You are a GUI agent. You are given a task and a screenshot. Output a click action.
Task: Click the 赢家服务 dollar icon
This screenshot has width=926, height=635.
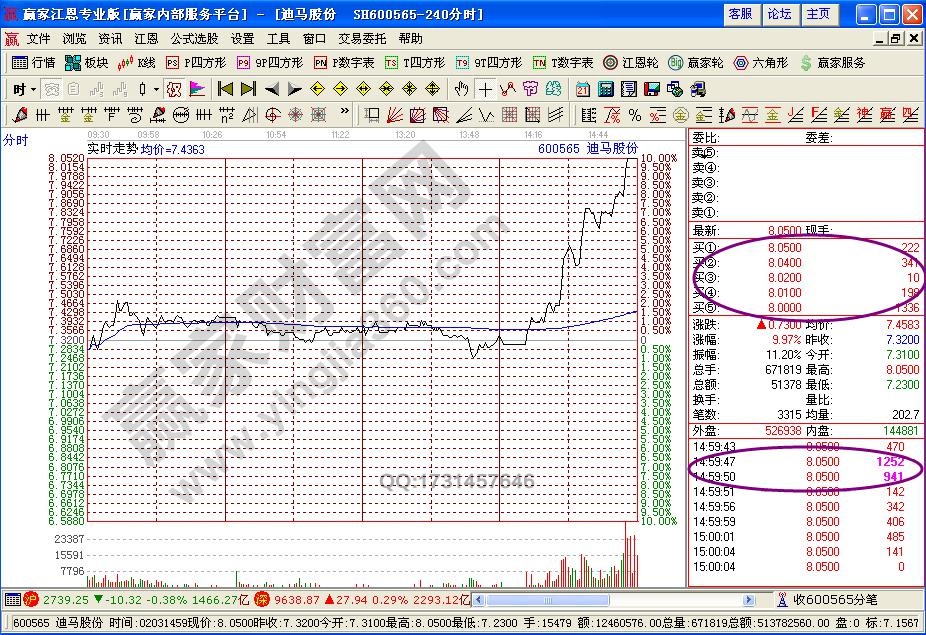tap(806, 62)
